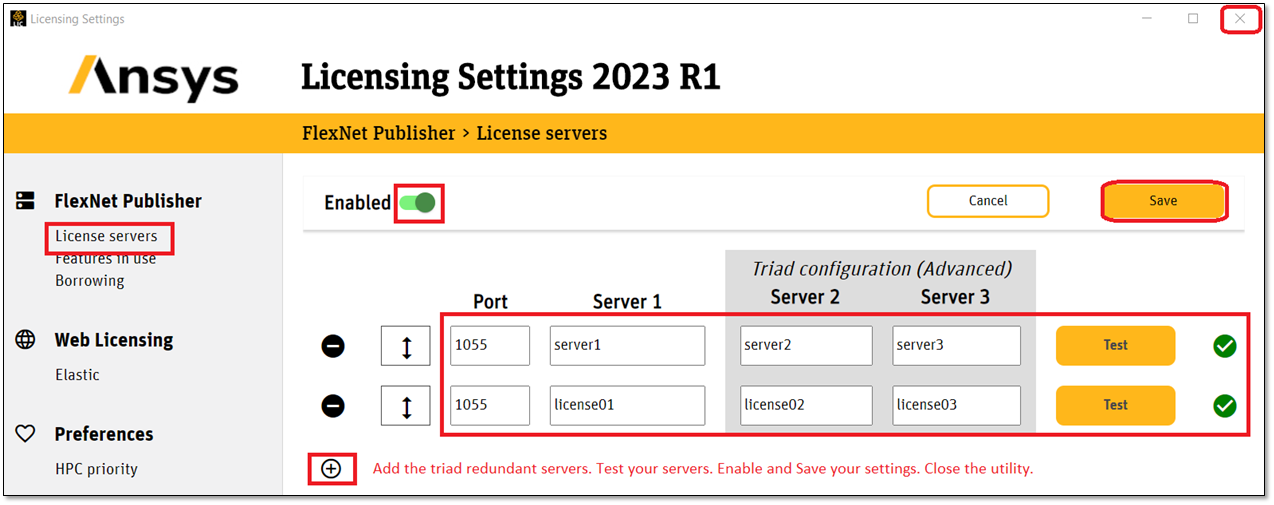1274x505 pixels.
Task: Click the green check status for license01 row
Action: click(x=1225, y=406)
